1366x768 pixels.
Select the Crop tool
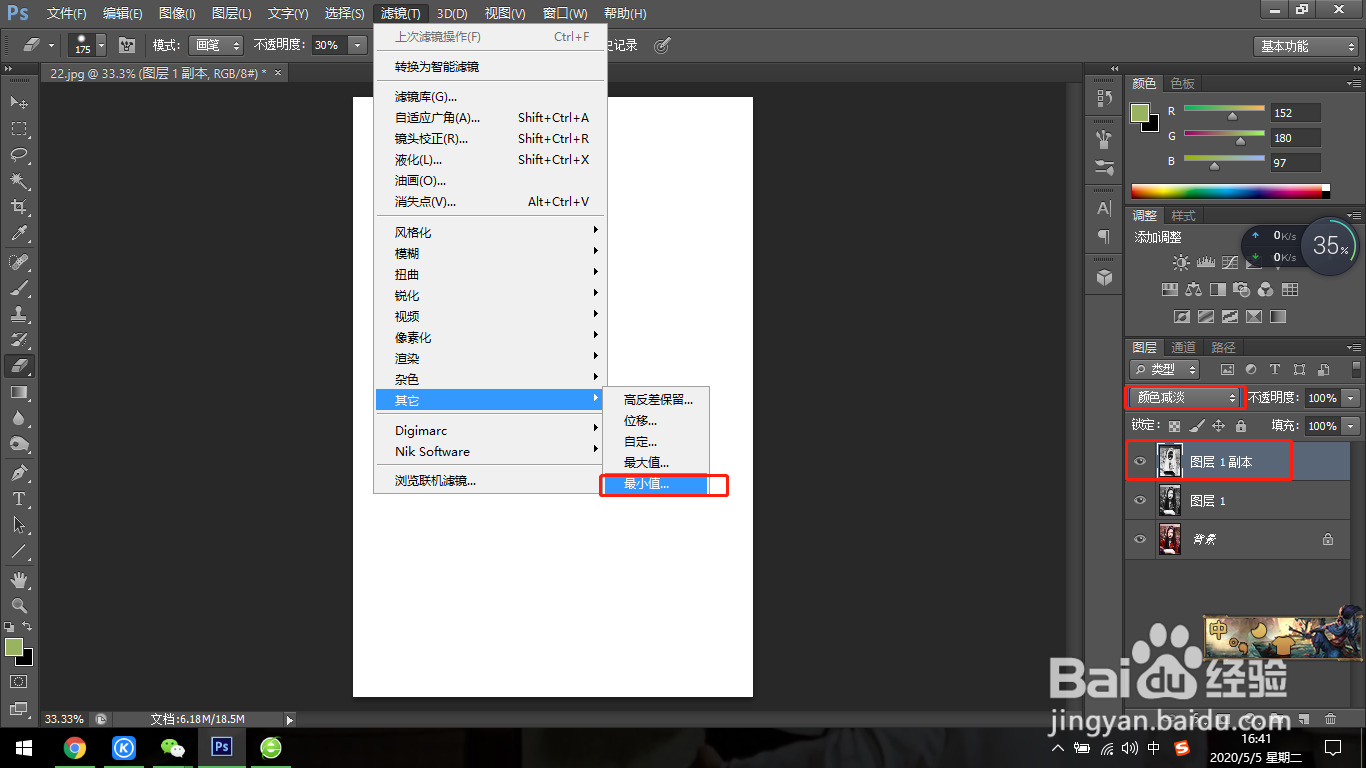pos(19,207)
